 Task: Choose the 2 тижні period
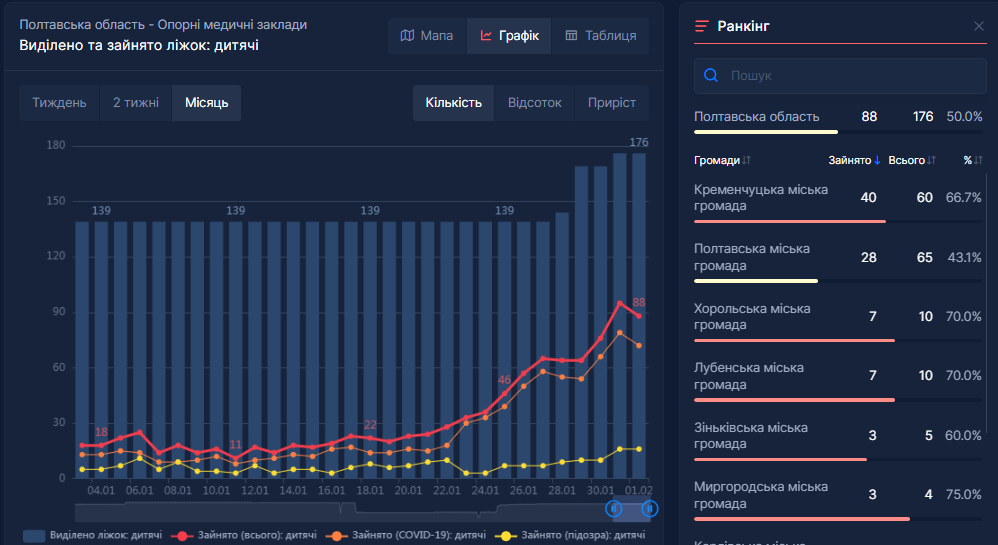click(136, 103)
